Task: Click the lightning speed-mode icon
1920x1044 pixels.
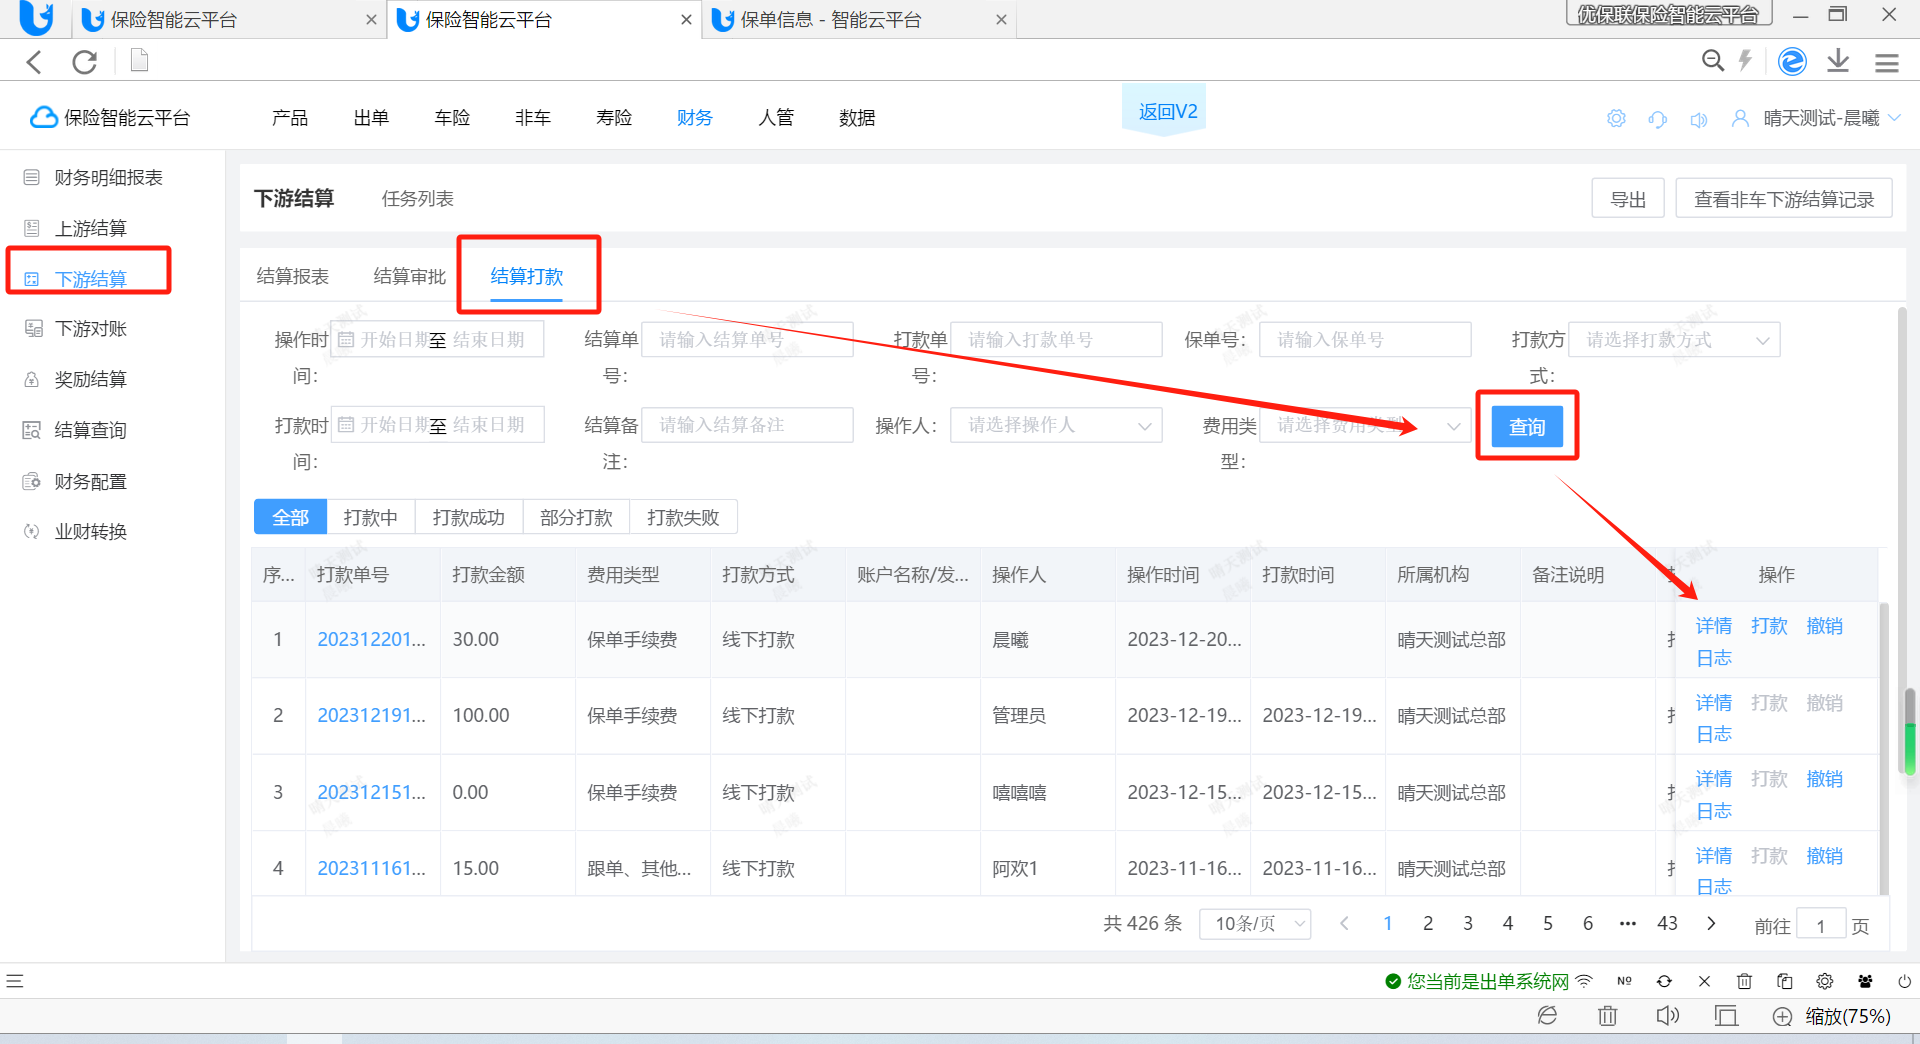Action: pos(1745,61)
